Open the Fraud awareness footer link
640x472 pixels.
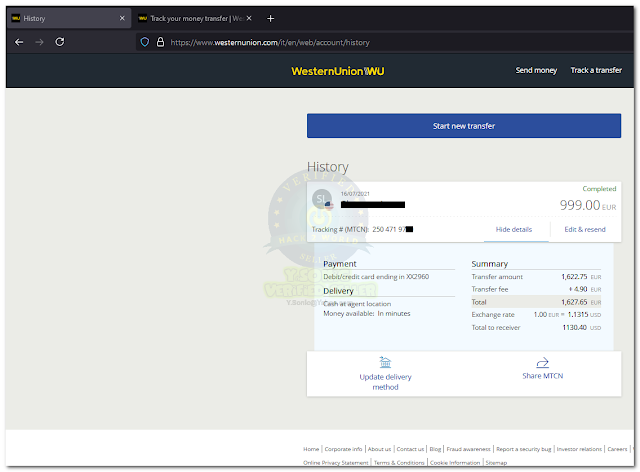coord(469,449)
